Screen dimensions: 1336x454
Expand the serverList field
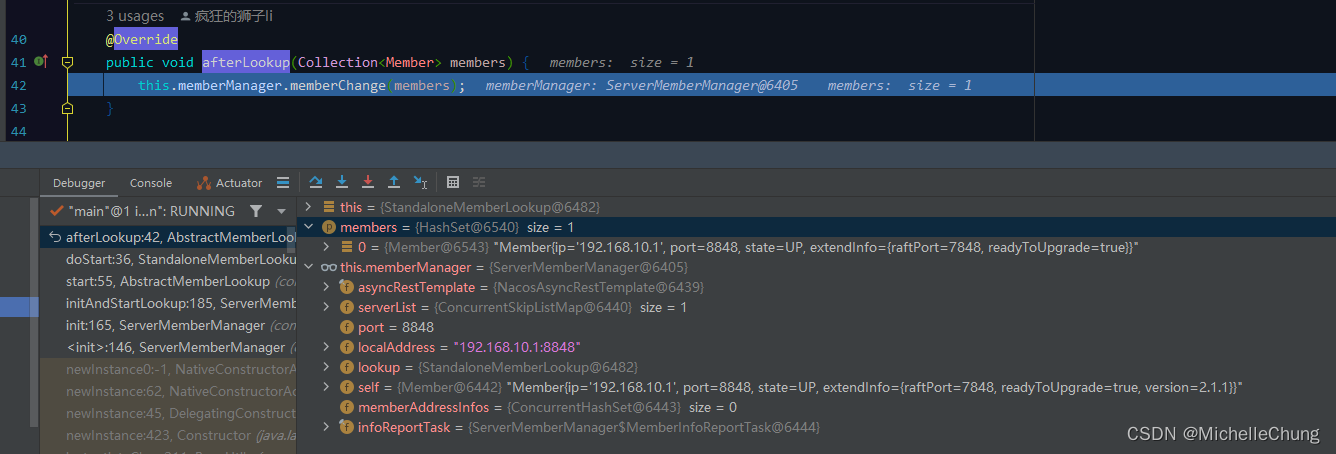click(327, 307)
